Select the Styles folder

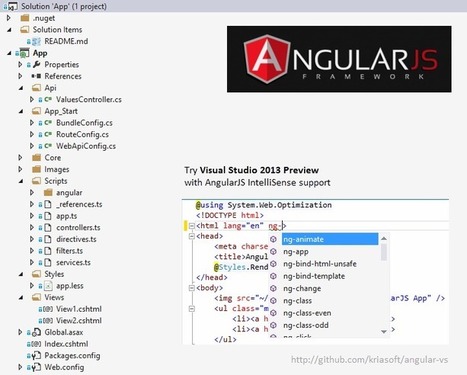click(54, 274)
